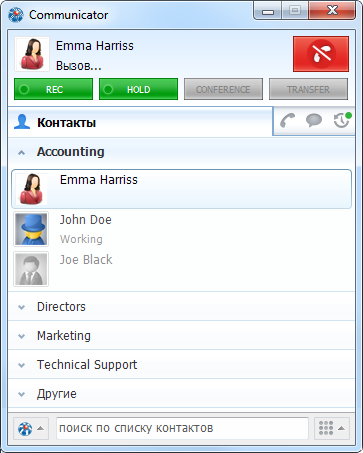Expand the Technical Support group
The height and width of the screenshot is (453, 363).
[x=181, y=365]
